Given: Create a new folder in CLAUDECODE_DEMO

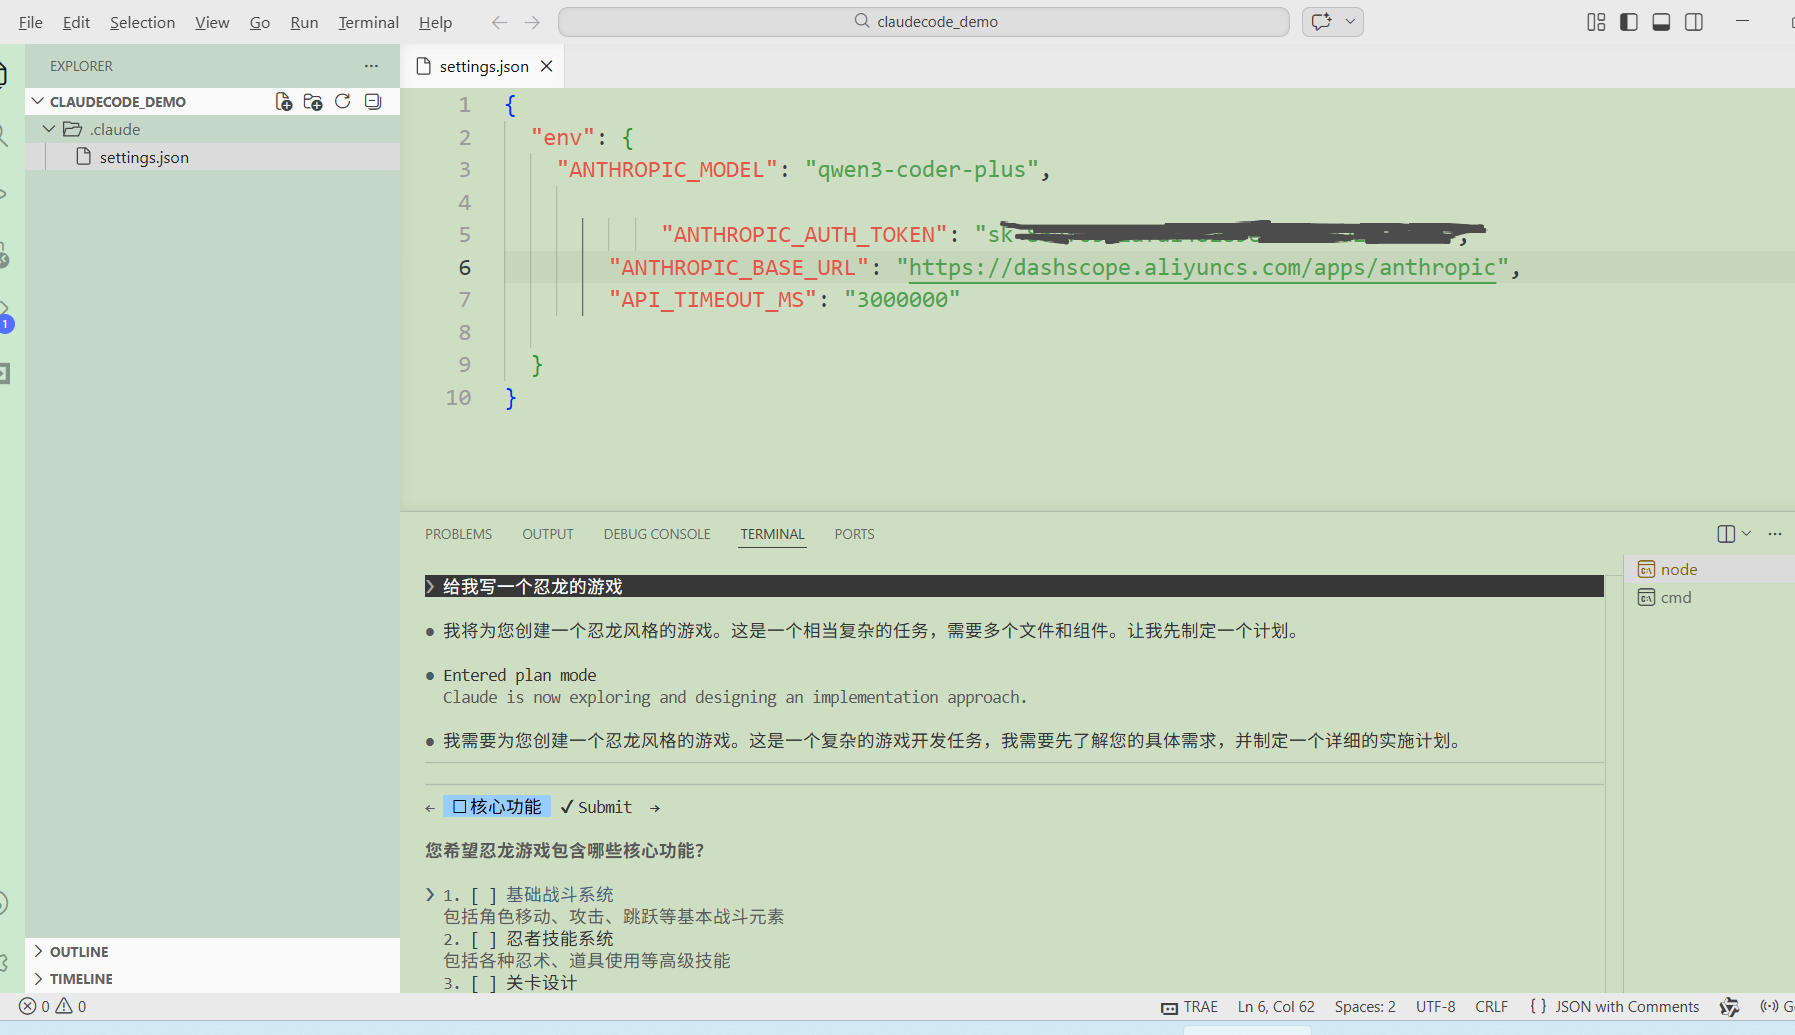Looking at the screenshot, I should point(313,102).
